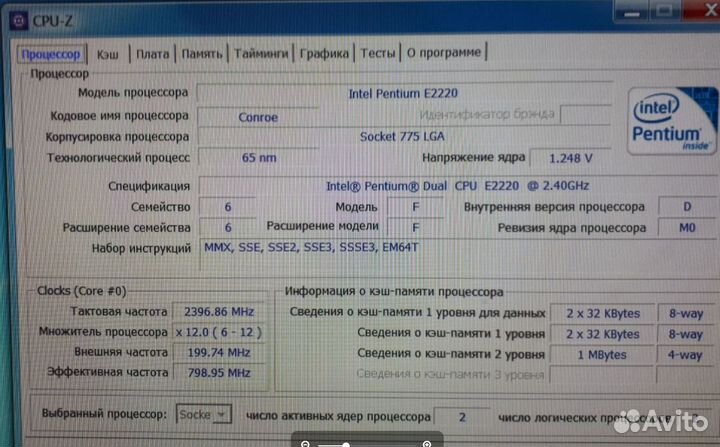Select the 798.95 MHz effective frequency value
The height and width of the screenshot is (447, 720).
[x=219, y=373]
